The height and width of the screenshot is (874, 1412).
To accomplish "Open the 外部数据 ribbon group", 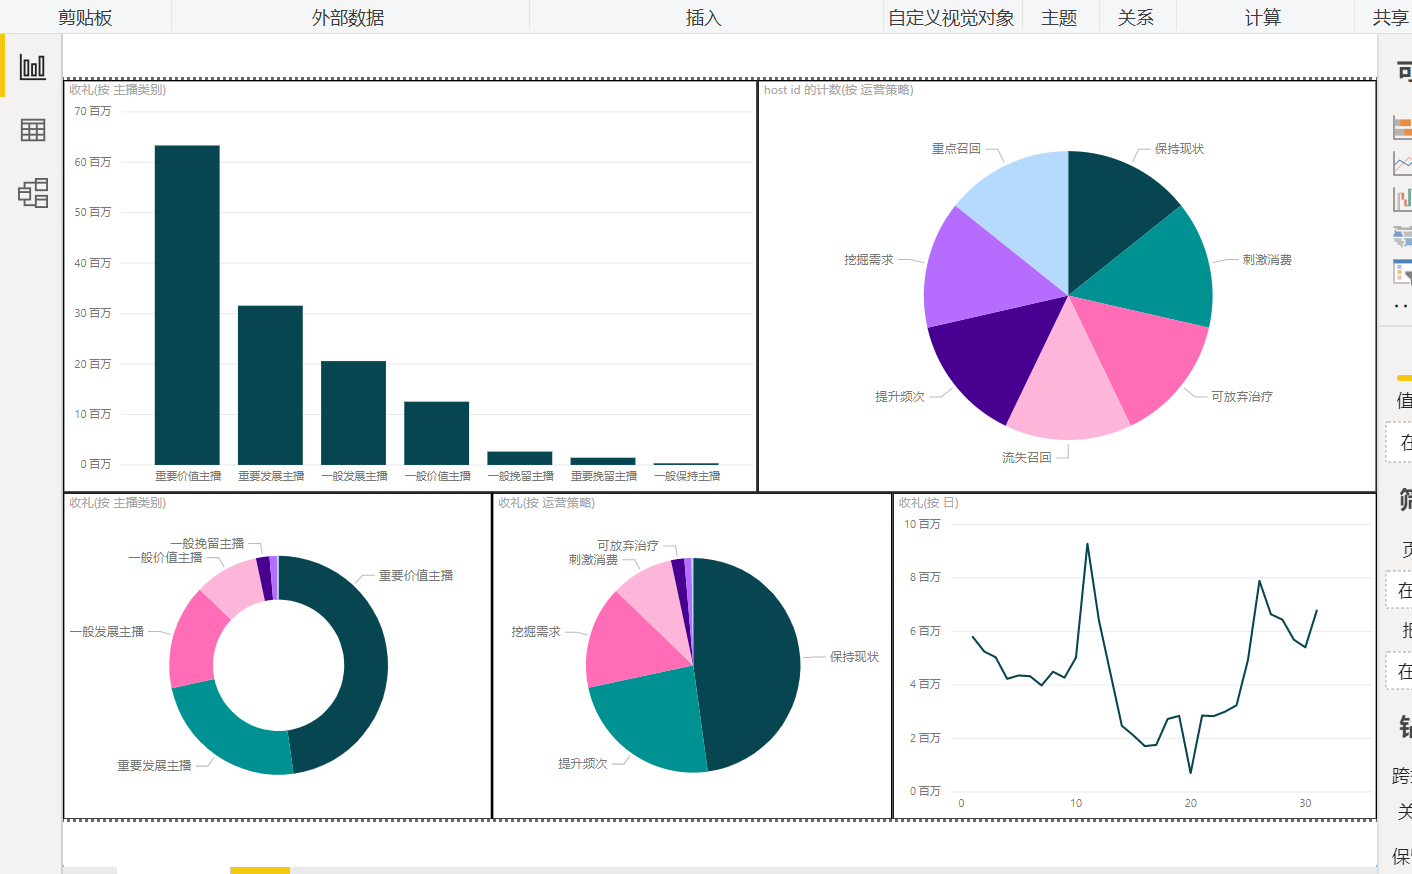I will click(x=348, y=17).
